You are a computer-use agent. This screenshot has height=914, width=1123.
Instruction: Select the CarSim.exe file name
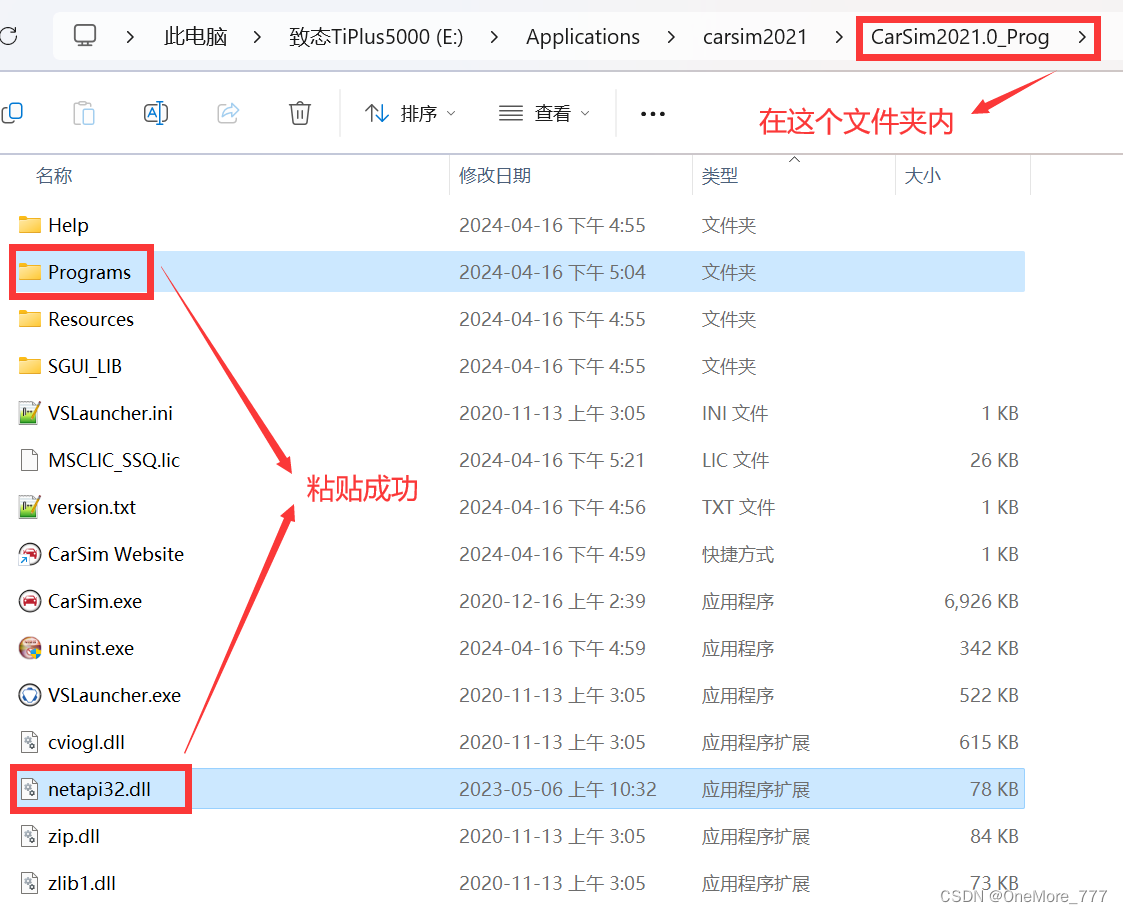coord(95,602)
